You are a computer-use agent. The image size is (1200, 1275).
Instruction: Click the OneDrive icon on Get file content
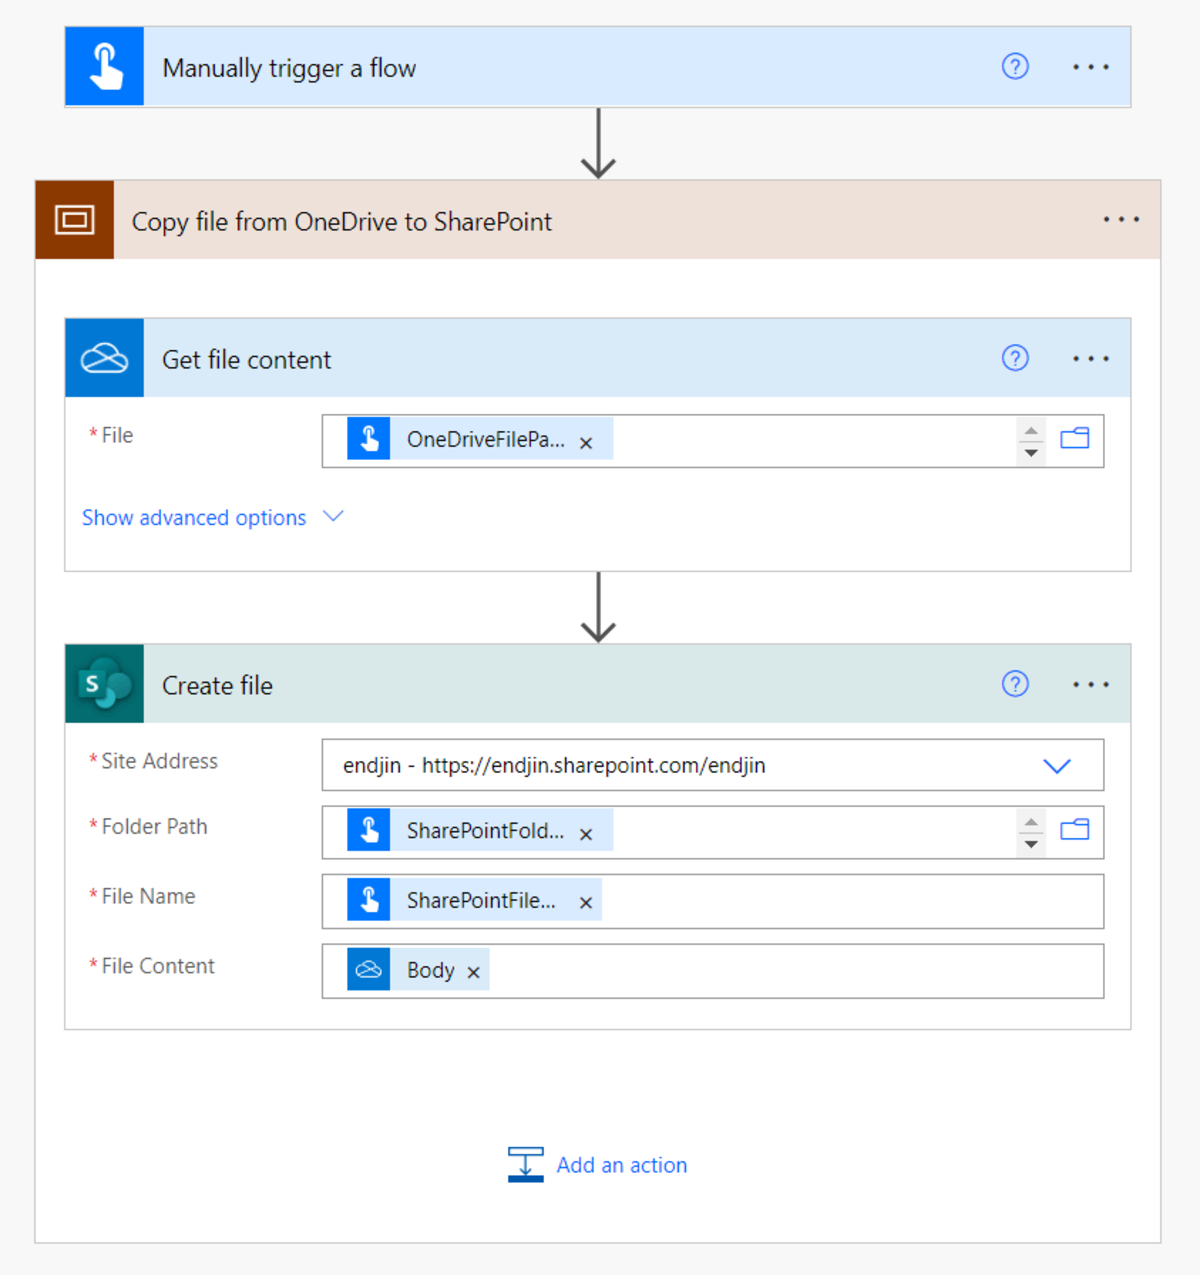coord(104,358)
